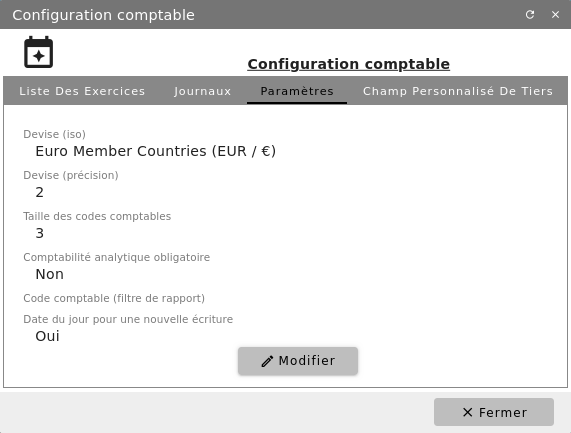The image size is (571, 433).
Task: Click the Code comptable (filtre de rapport) label
Action: (114, 298)
